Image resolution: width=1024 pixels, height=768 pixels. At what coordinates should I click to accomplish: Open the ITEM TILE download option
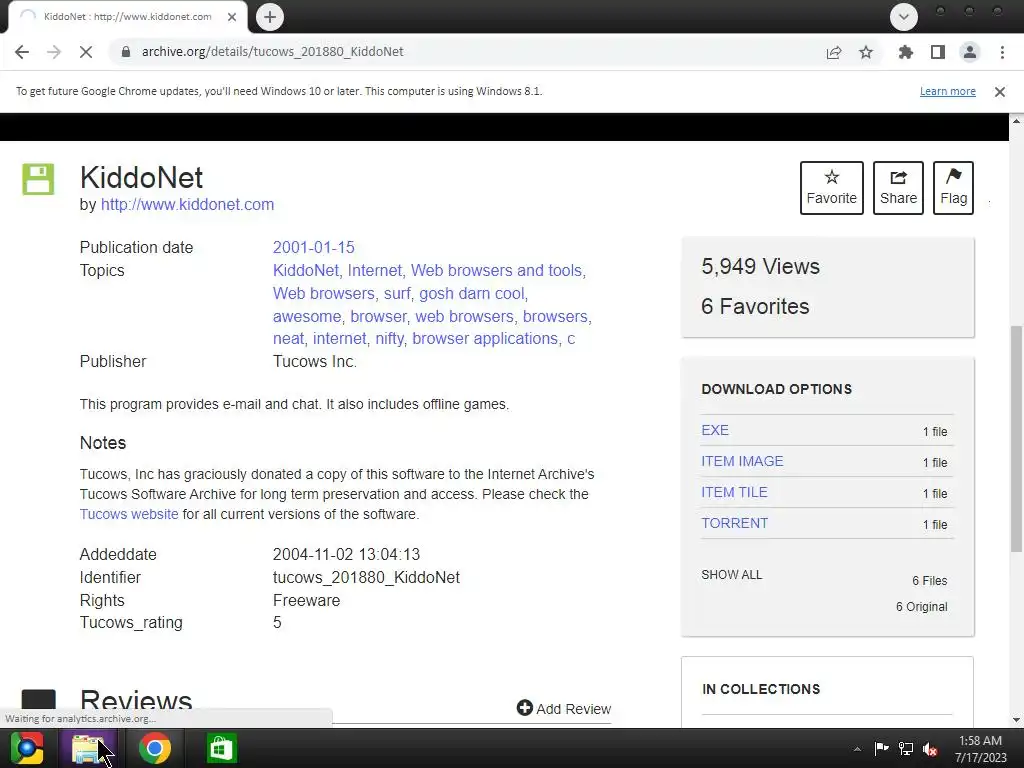click(734, 492)
